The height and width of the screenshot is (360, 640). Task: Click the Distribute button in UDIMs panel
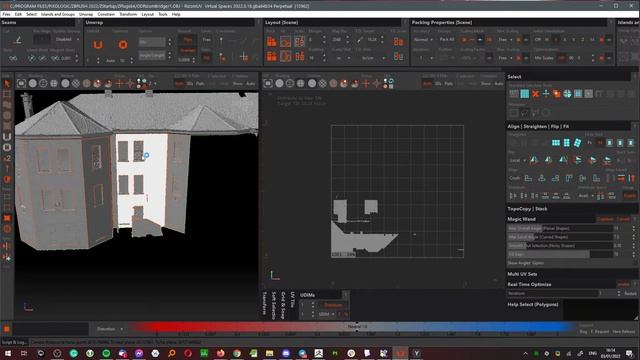tap(333, 305)
